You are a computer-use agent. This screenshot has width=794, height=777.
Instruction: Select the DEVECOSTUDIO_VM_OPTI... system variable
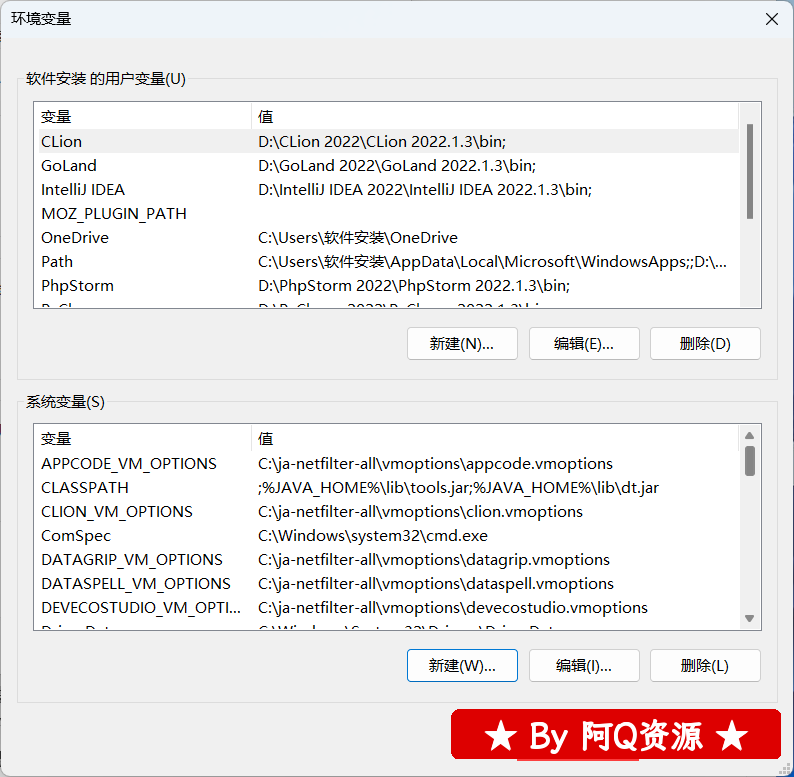(x=388, y=607)
